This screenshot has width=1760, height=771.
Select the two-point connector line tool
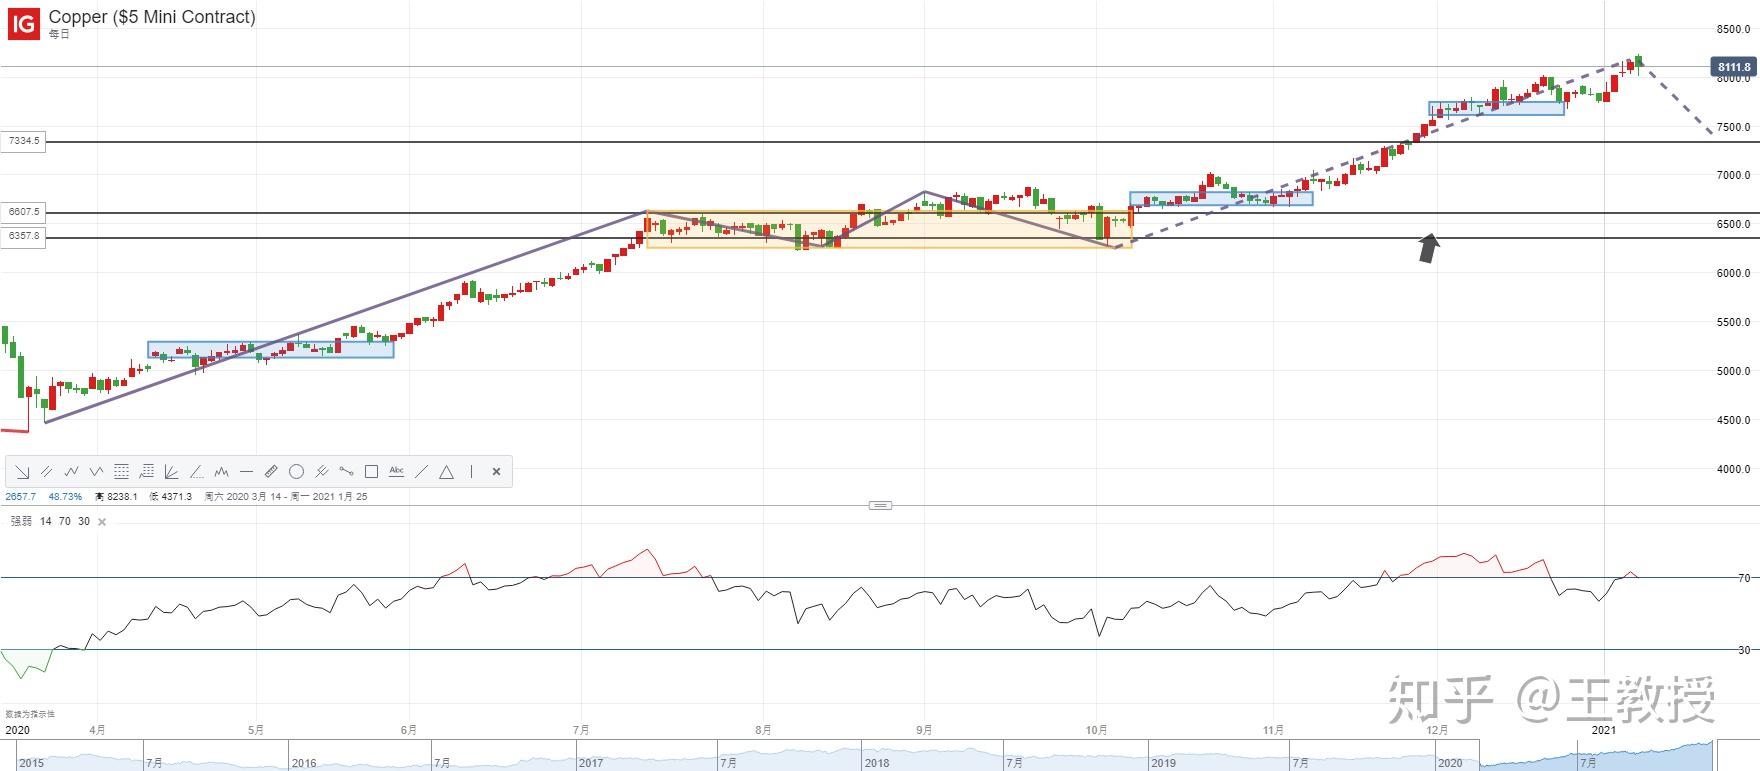tap(346, 472)
